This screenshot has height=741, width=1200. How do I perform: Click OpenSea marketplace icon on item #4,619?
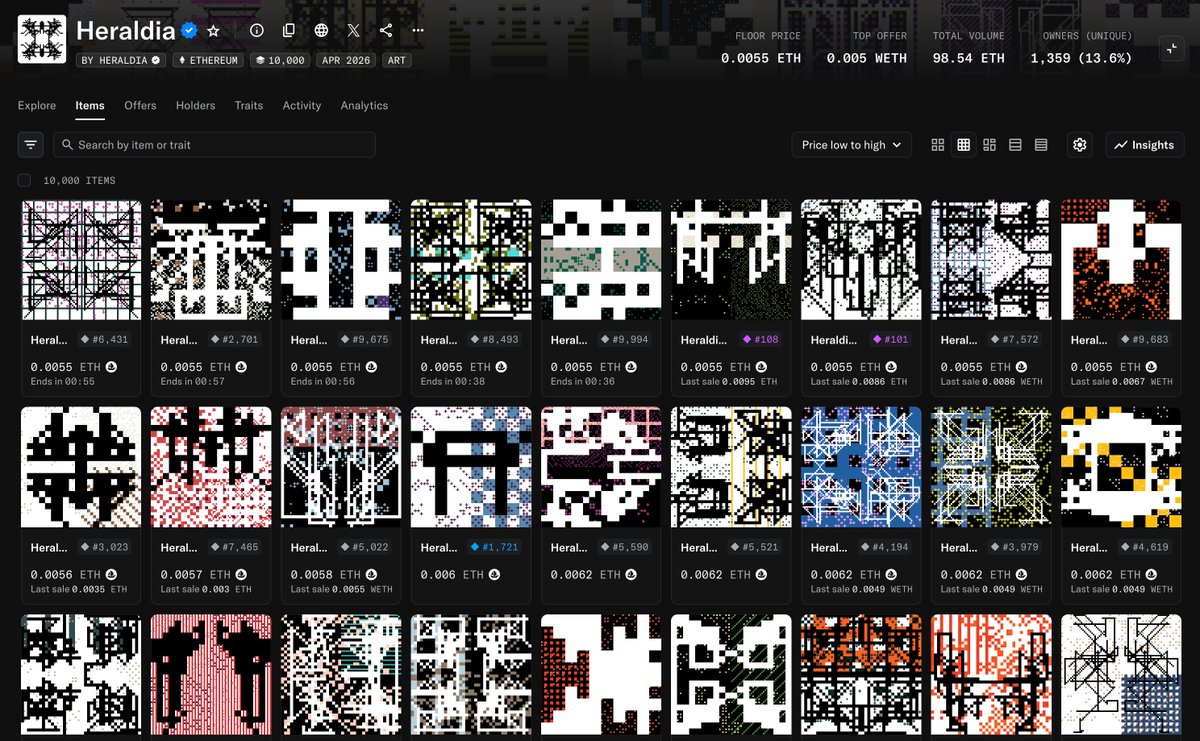[1151, 575]
